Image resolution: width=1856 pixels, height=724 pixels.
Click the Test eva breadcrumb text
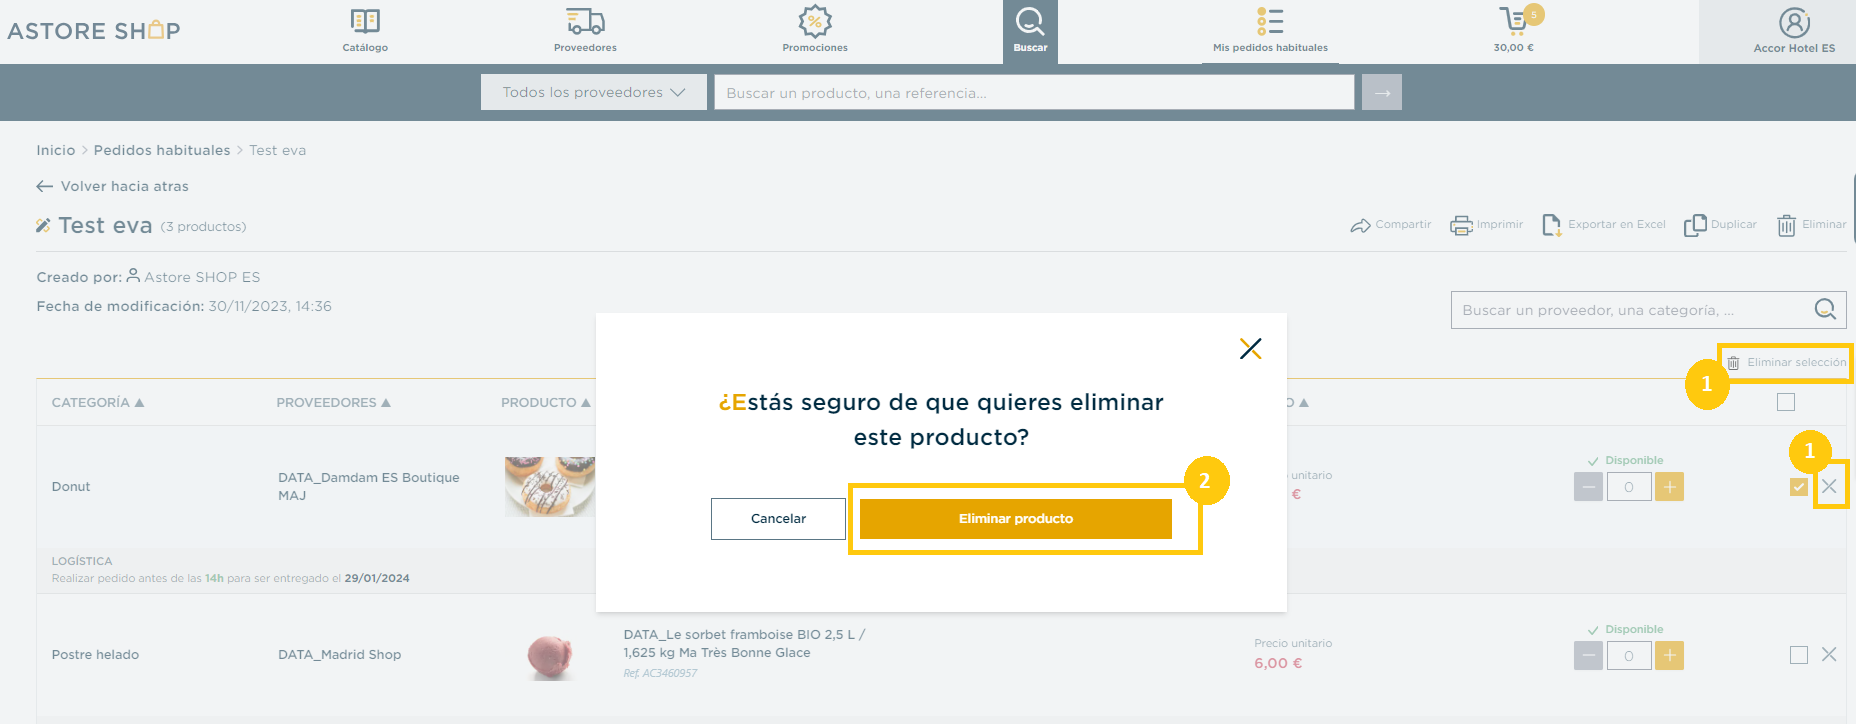(x=278, y=150)
